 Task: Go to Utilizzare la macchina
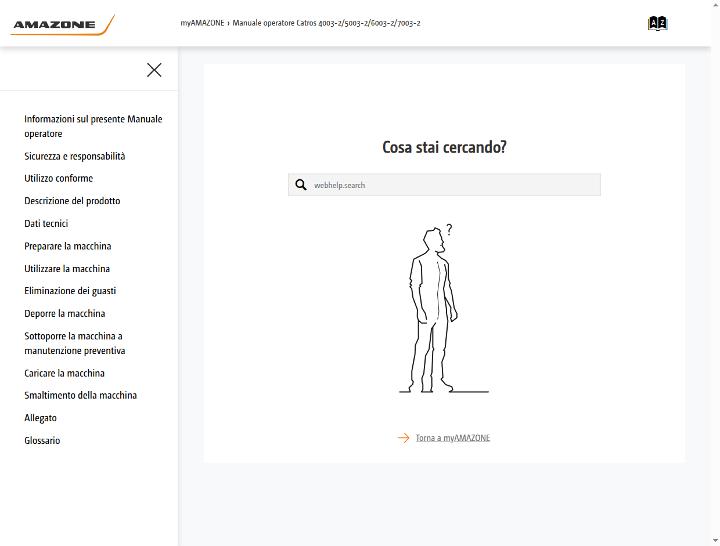67,269
